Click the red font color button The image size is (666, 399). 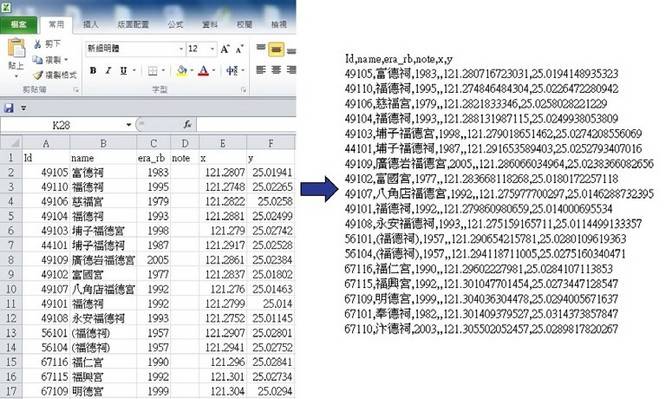point(203,71)
